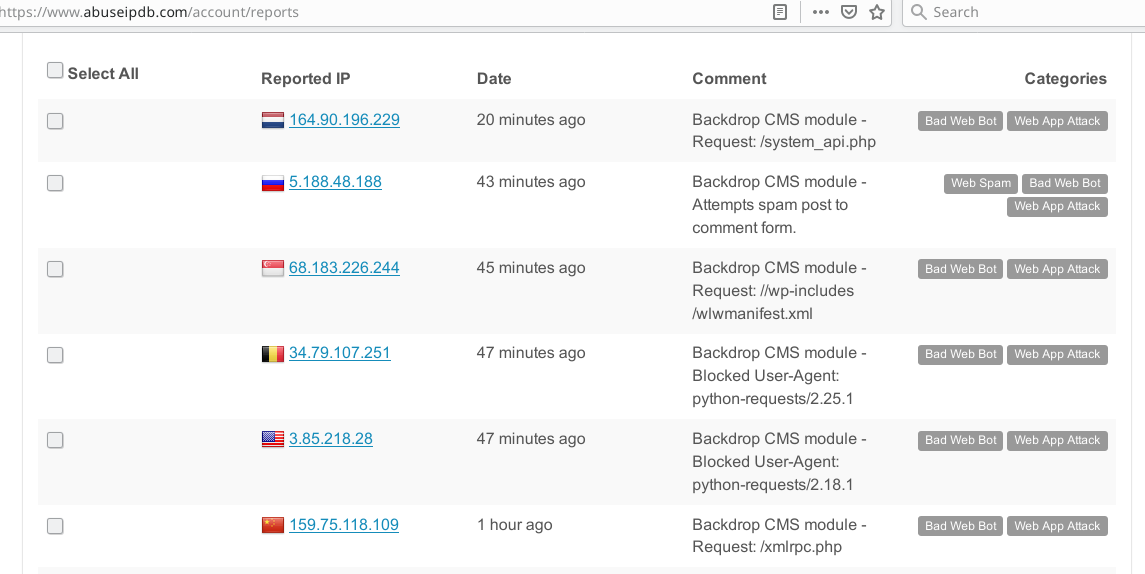Open page actions three-dot menu
1145x574 pixels.
click(x=821, y=12)
